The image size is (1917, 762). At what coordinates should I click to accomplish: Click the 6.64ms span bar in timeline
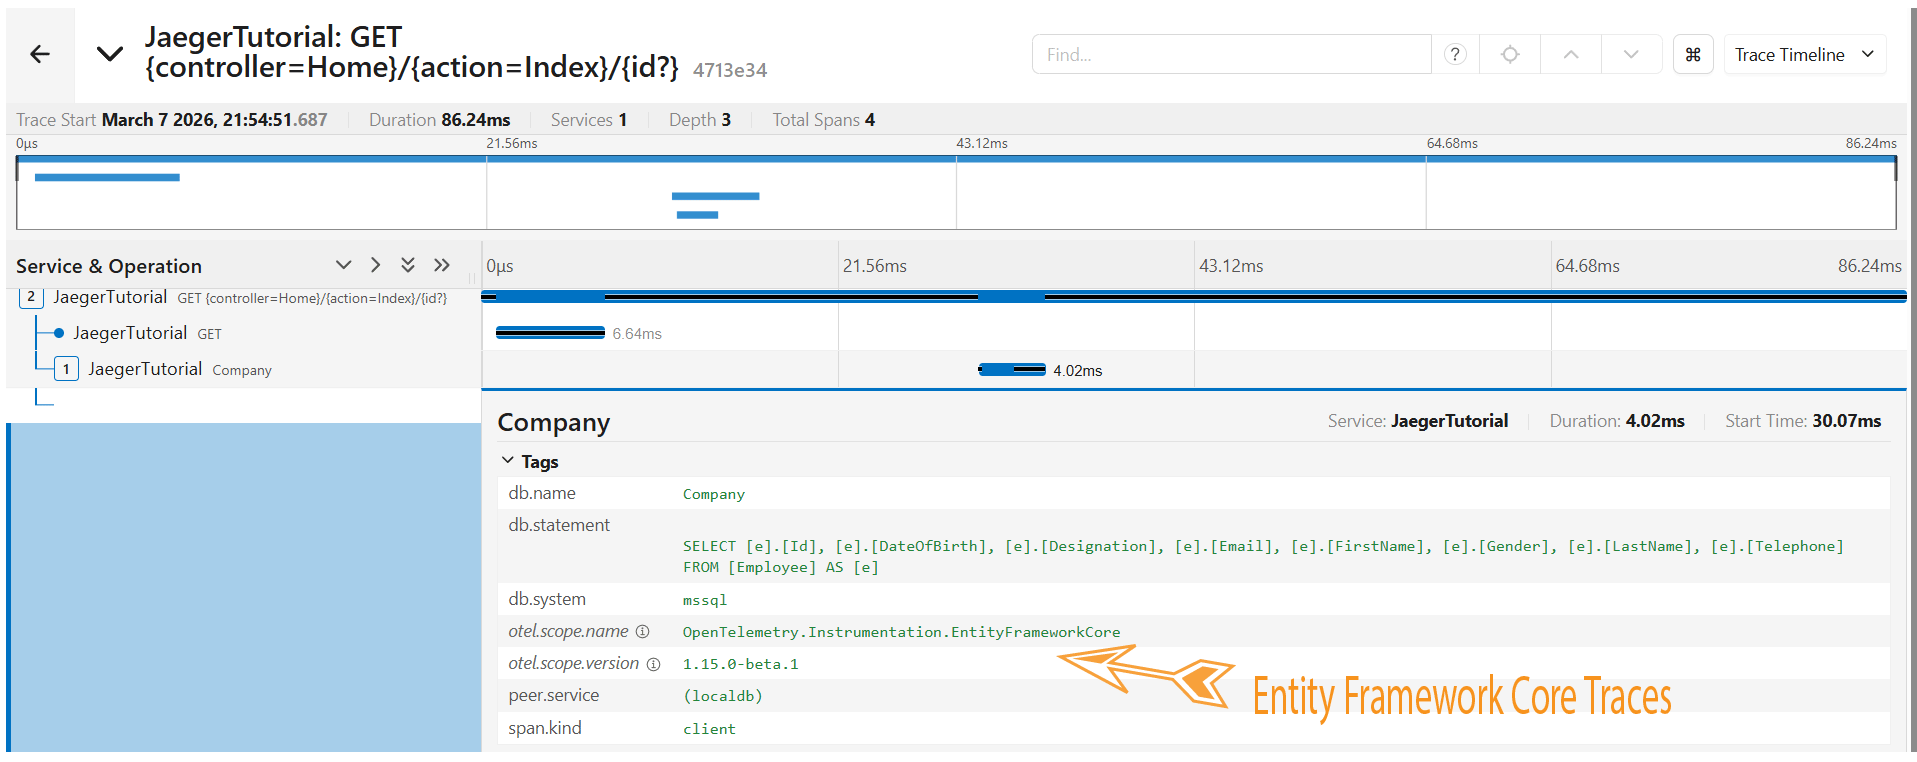pos(550,333)
